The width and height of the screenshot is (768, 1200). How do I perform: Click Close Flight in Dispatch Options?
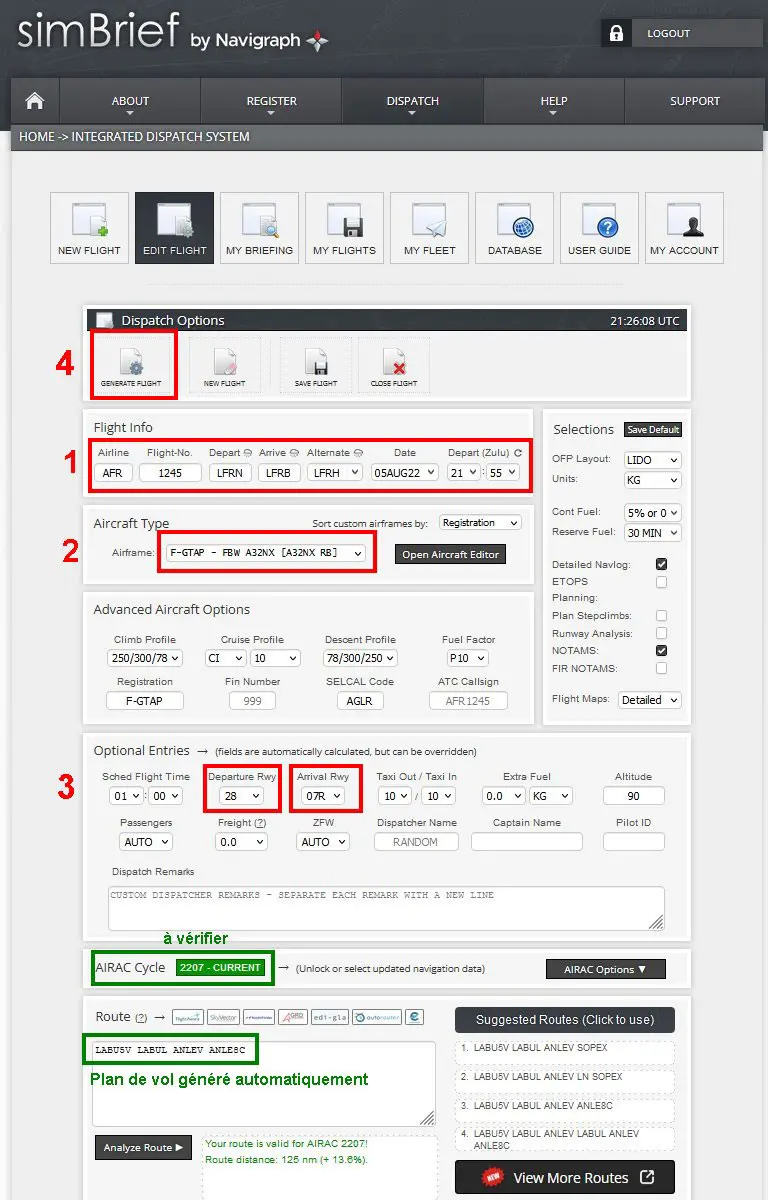pyautogui.click(x=394, y=366)
